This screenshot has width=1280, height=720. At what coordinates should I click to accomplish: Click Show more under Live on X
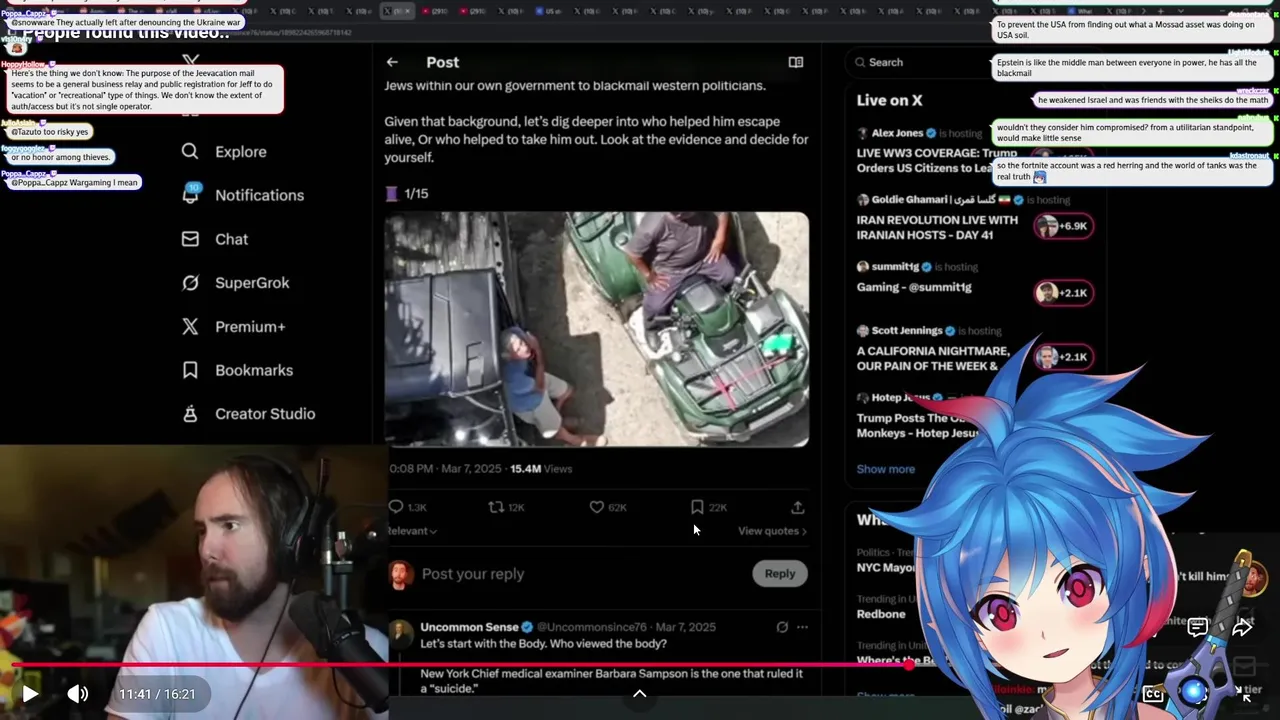885,469
